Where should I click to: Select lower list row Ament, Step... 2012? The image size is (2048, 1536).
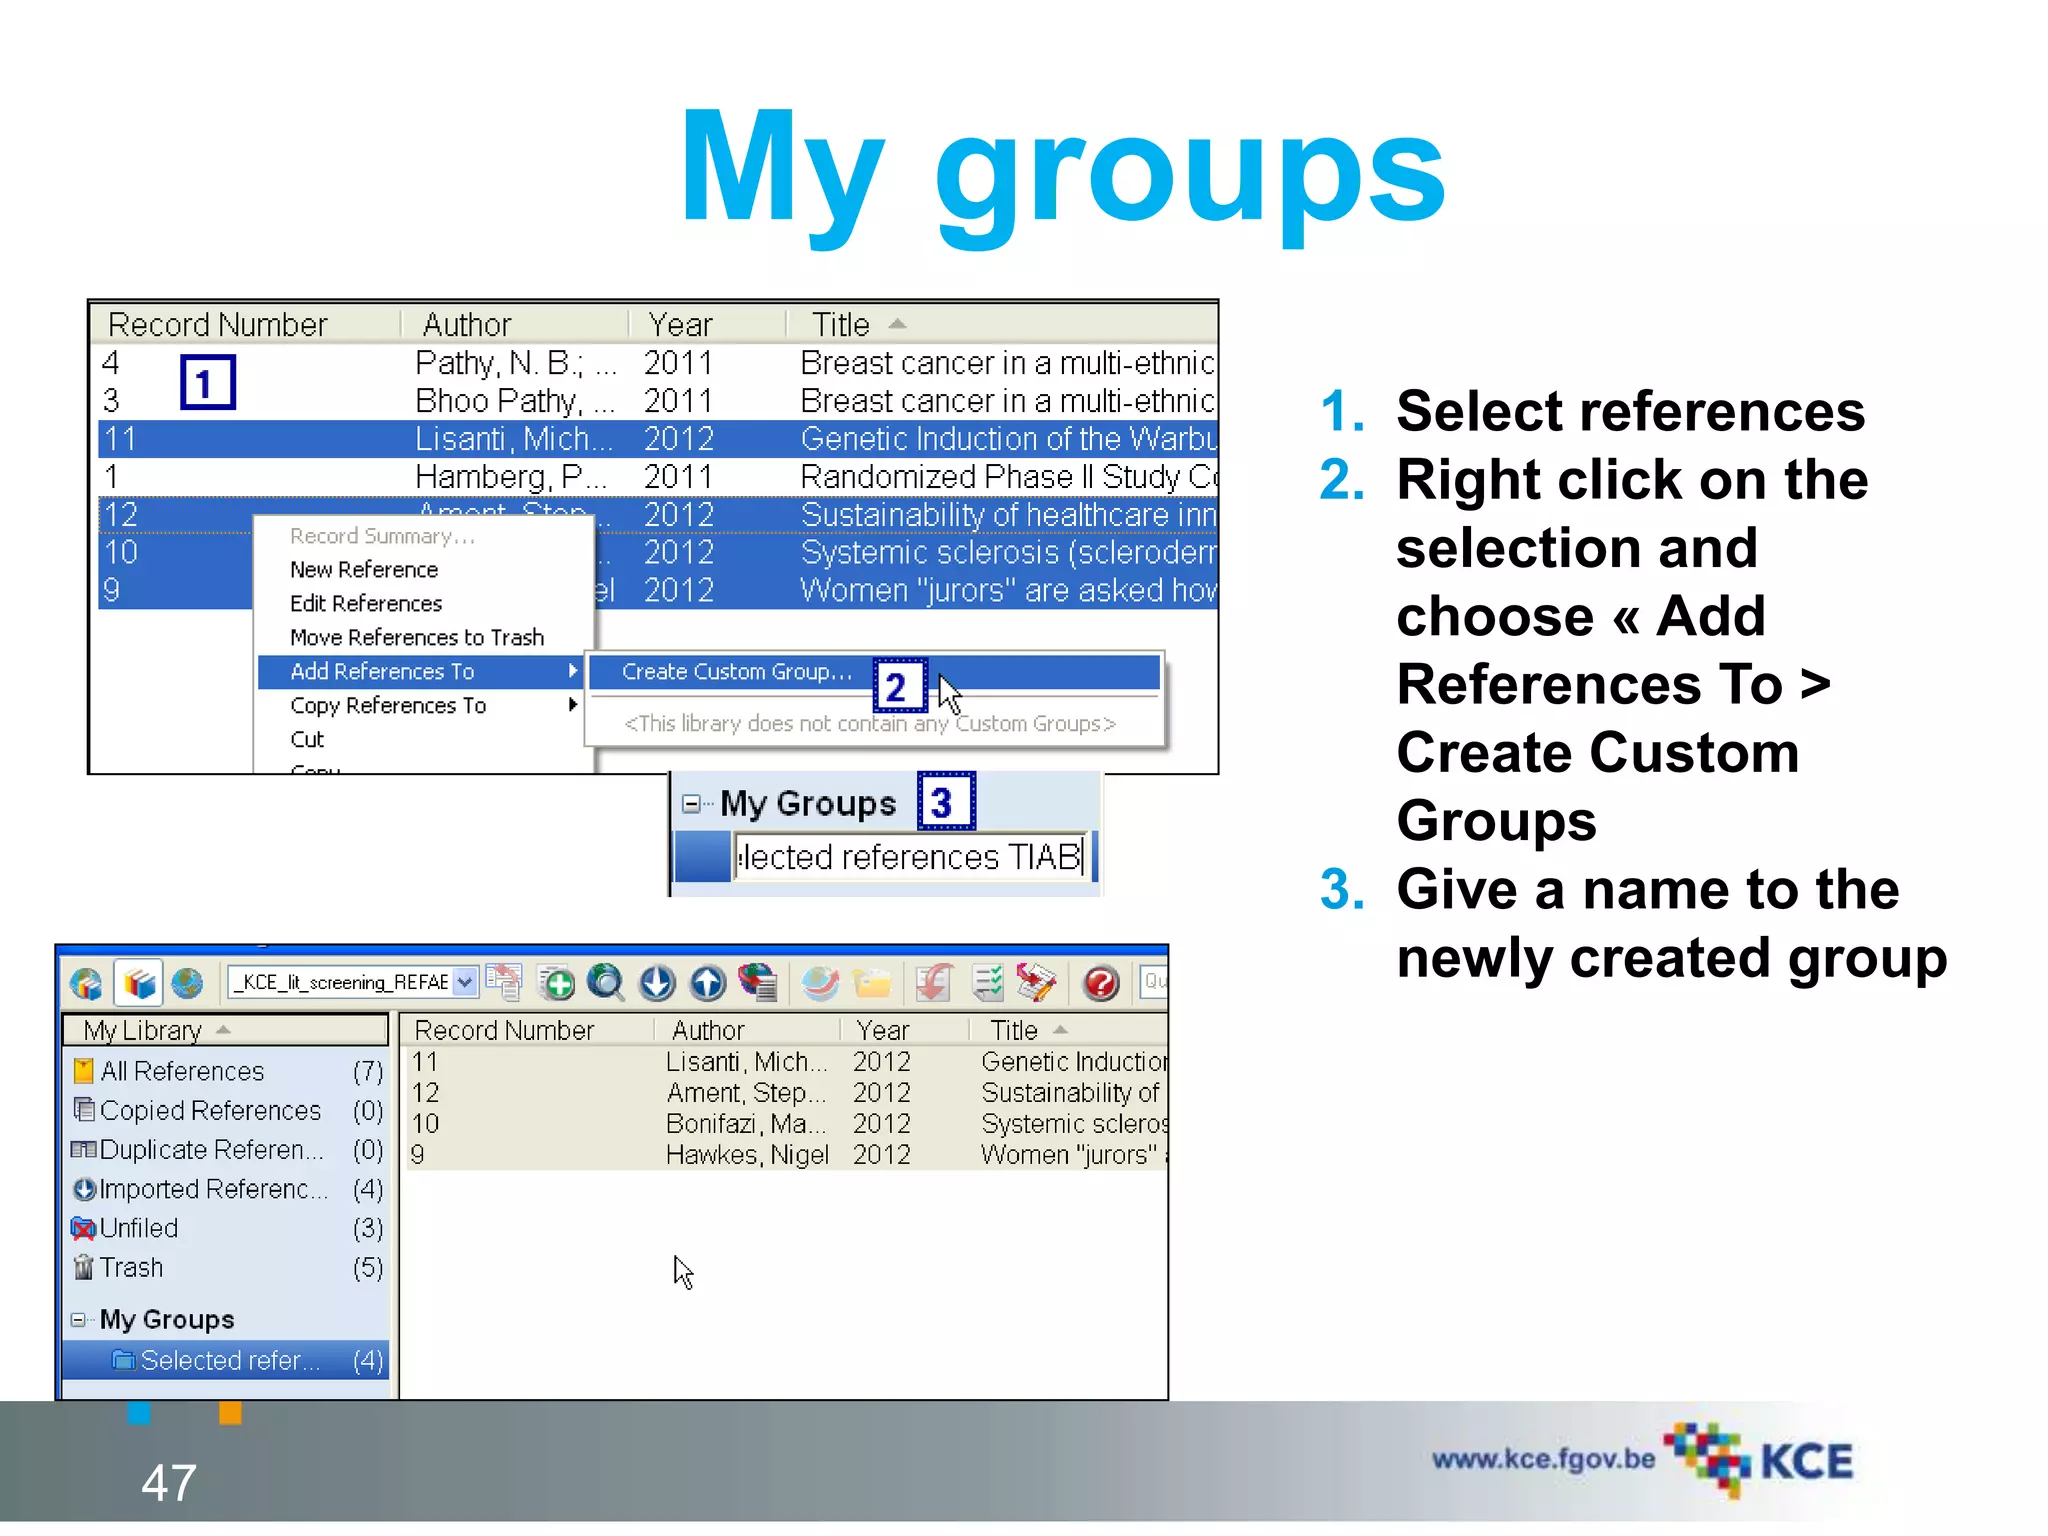click(x=785, y=1093)
